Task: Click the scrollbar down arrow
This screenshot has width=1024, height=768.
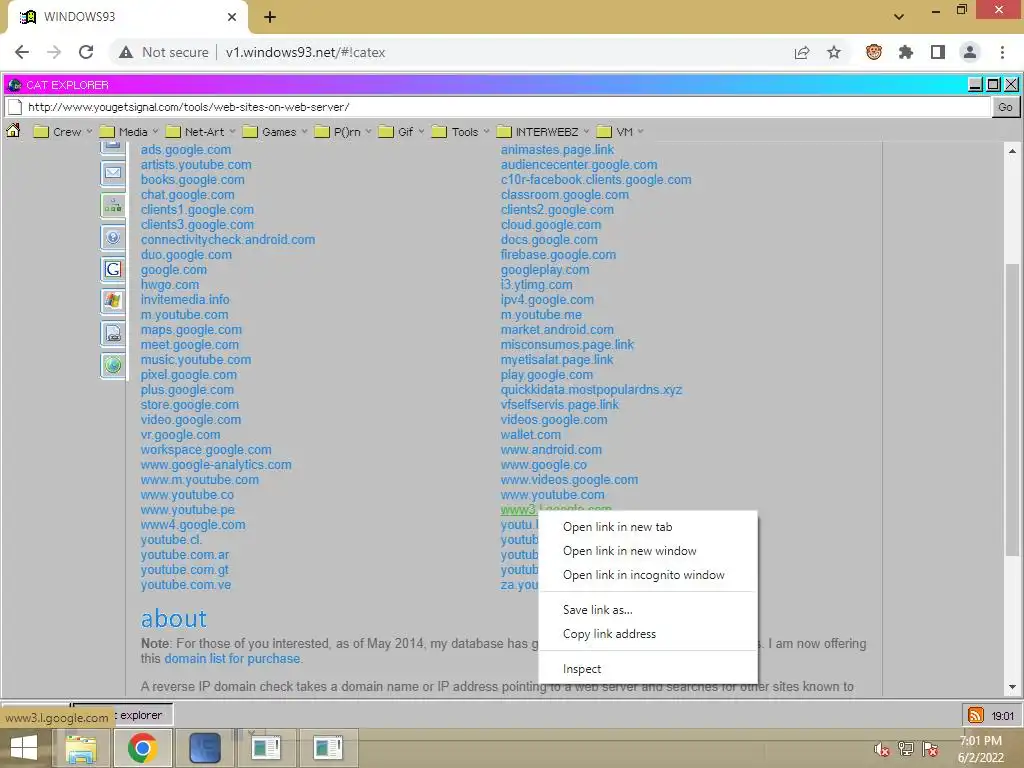Action: [1012, 687]
